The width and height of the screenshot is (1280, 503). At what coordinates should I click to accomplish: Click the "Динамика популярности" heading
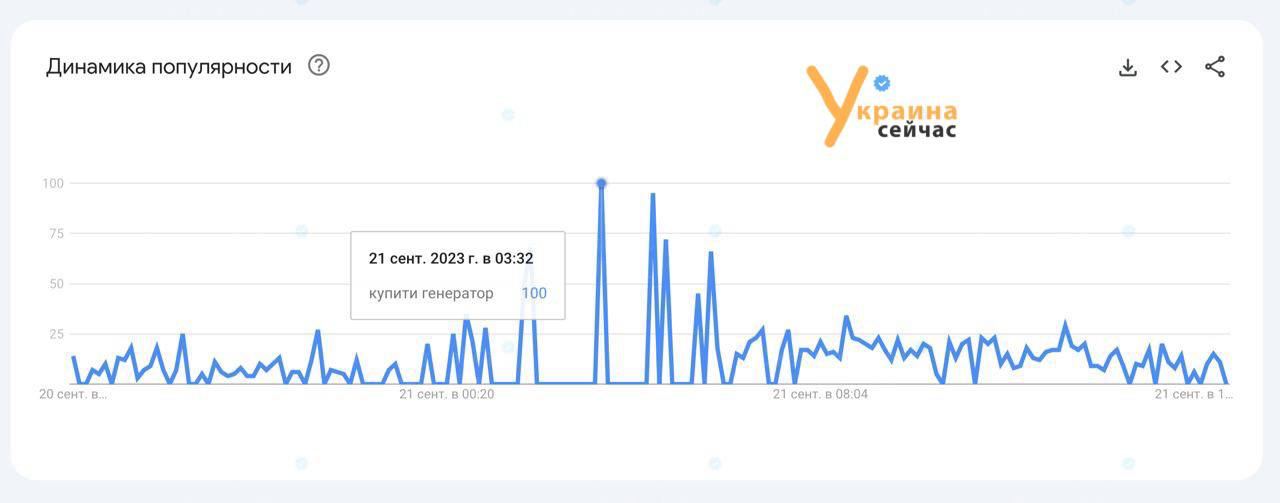tap(169, 67)
